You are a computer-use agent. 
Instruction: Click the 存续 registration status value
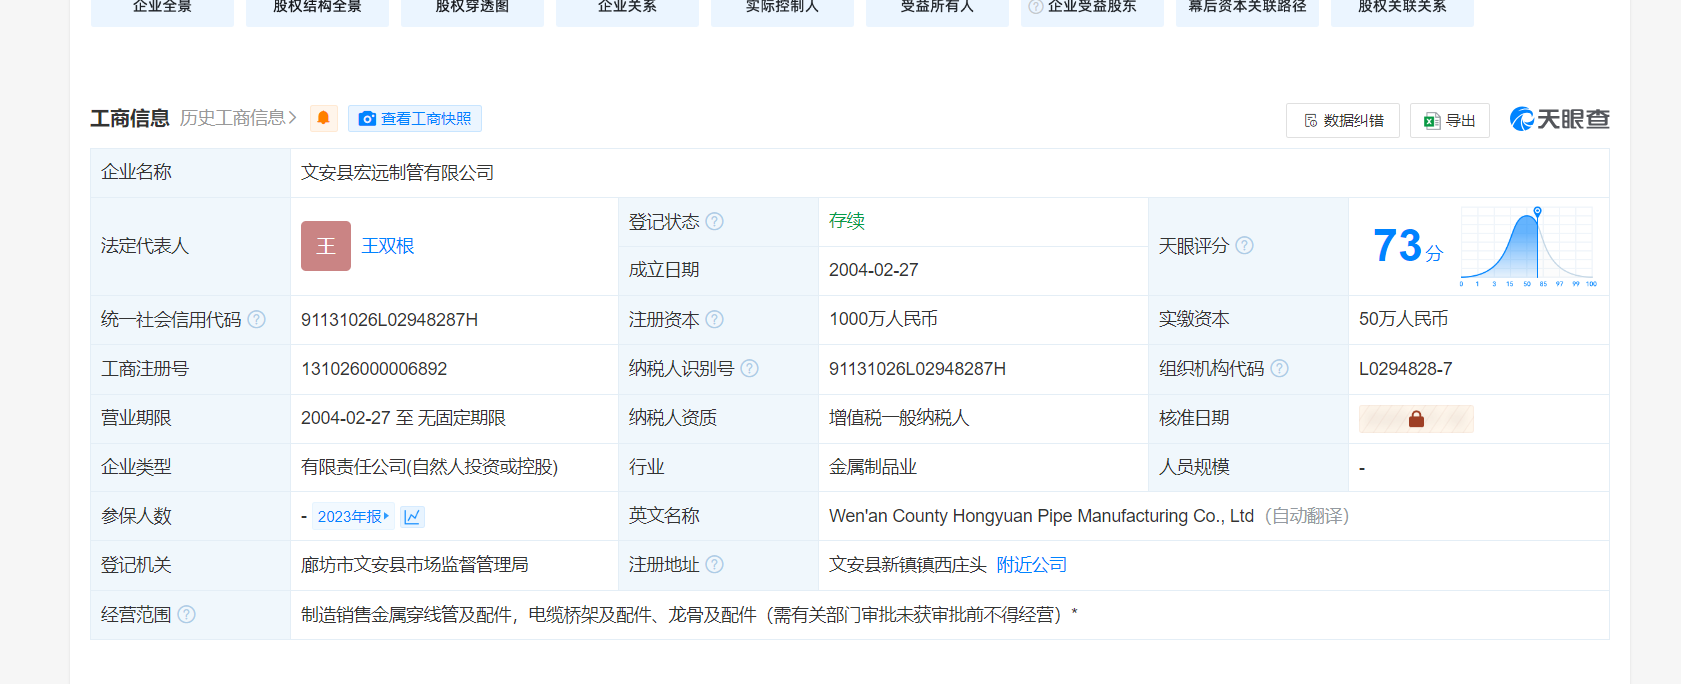(x=847, y=221)
